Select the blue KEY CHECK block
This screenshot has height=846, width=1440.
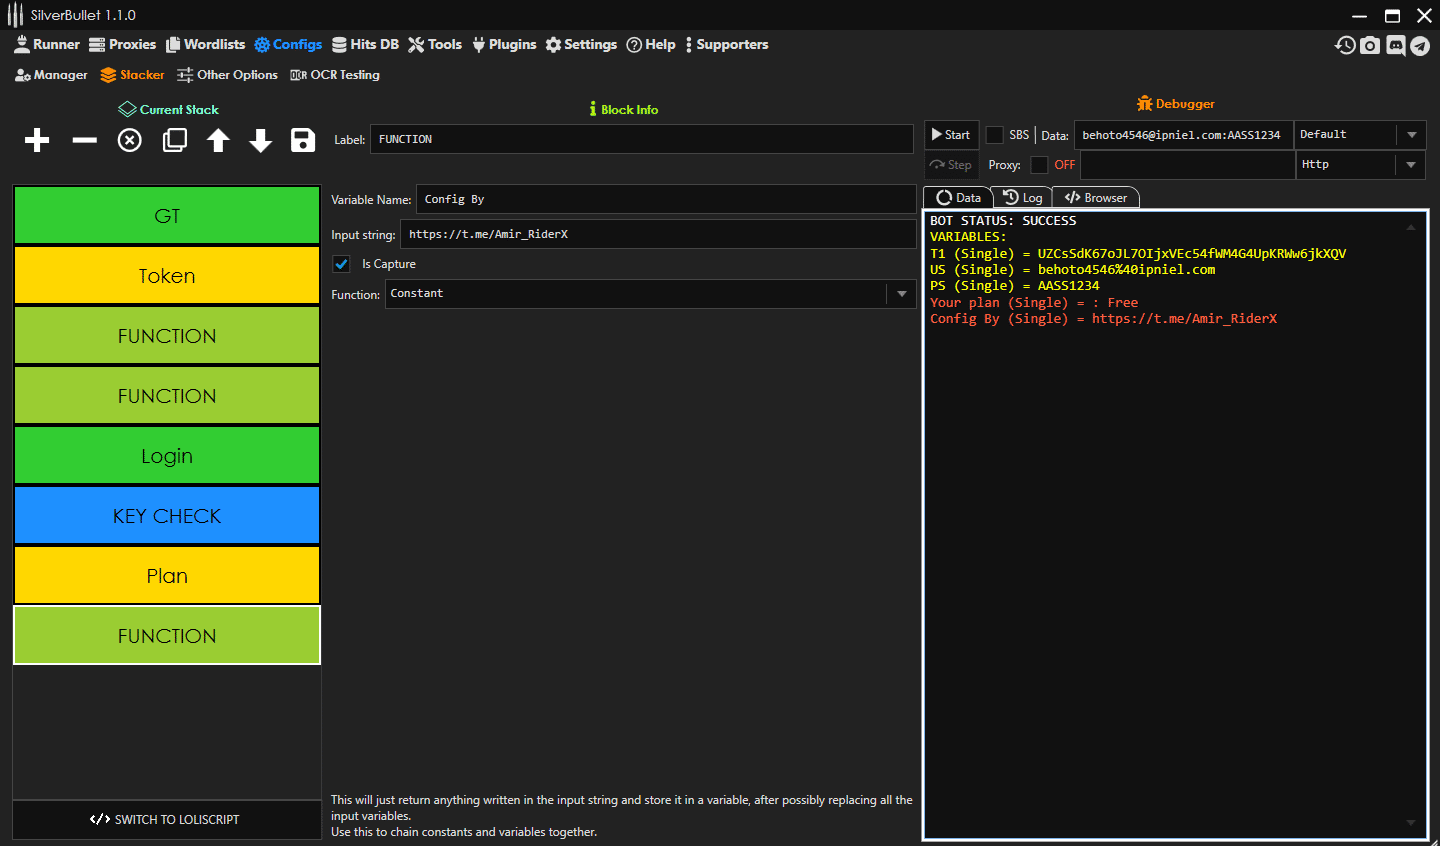click(167, 516)
